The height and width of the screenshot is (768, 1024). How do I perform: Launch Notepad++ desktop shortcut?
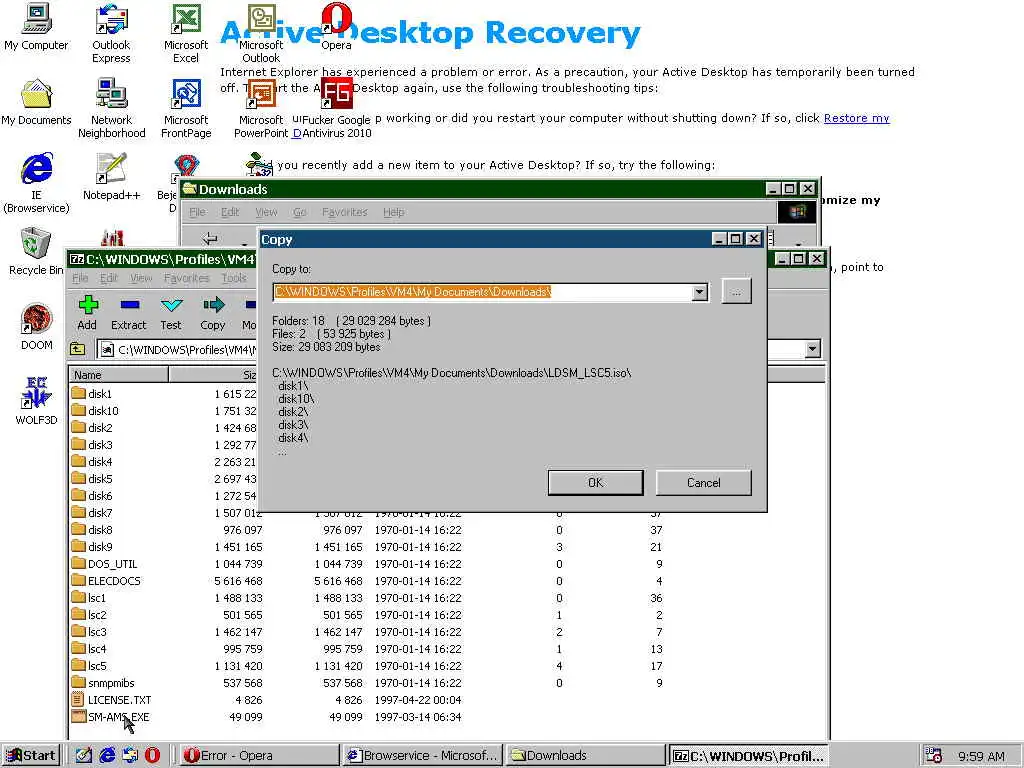click(x=111, y=176)
